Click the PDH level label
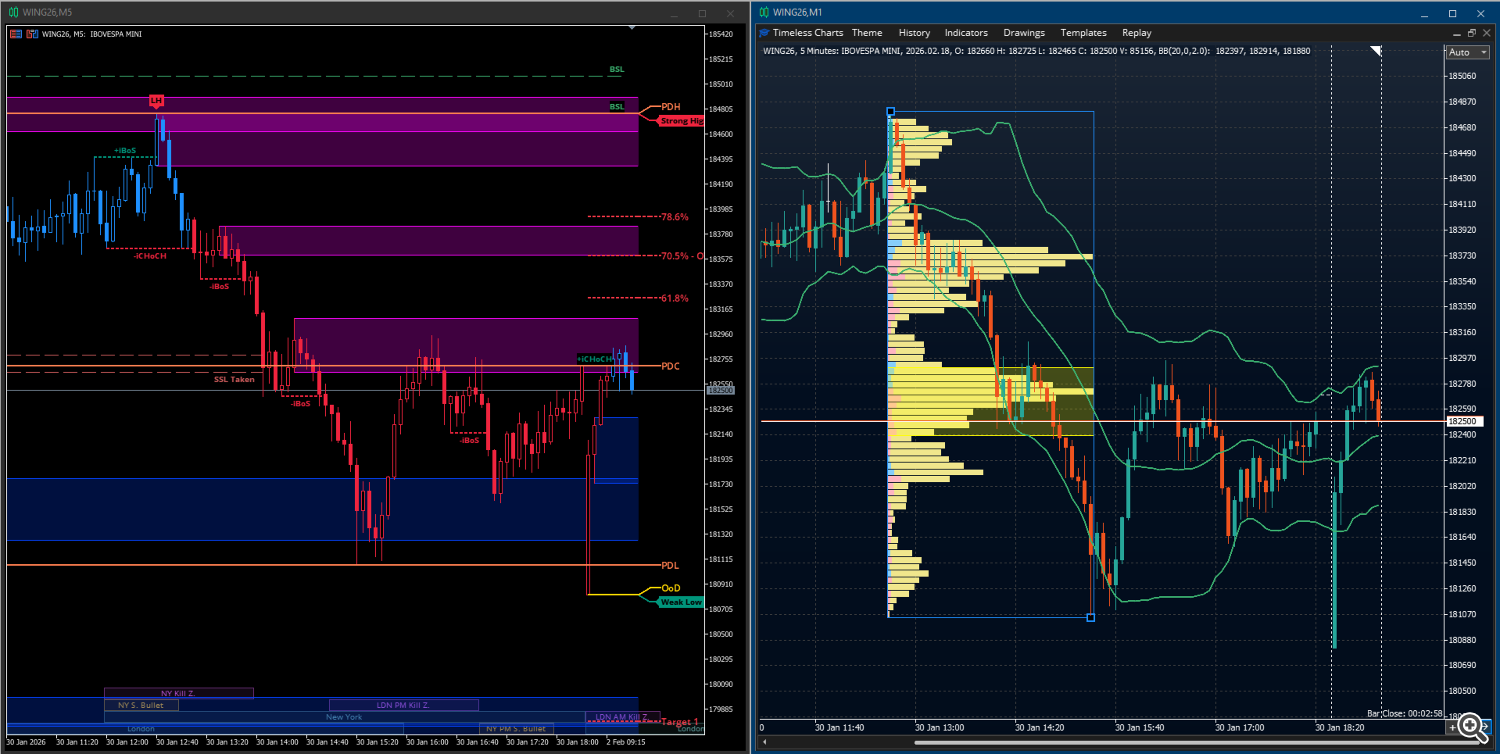Image resolution: width=1500 pixels, height=754 pixels. point(670,107)
